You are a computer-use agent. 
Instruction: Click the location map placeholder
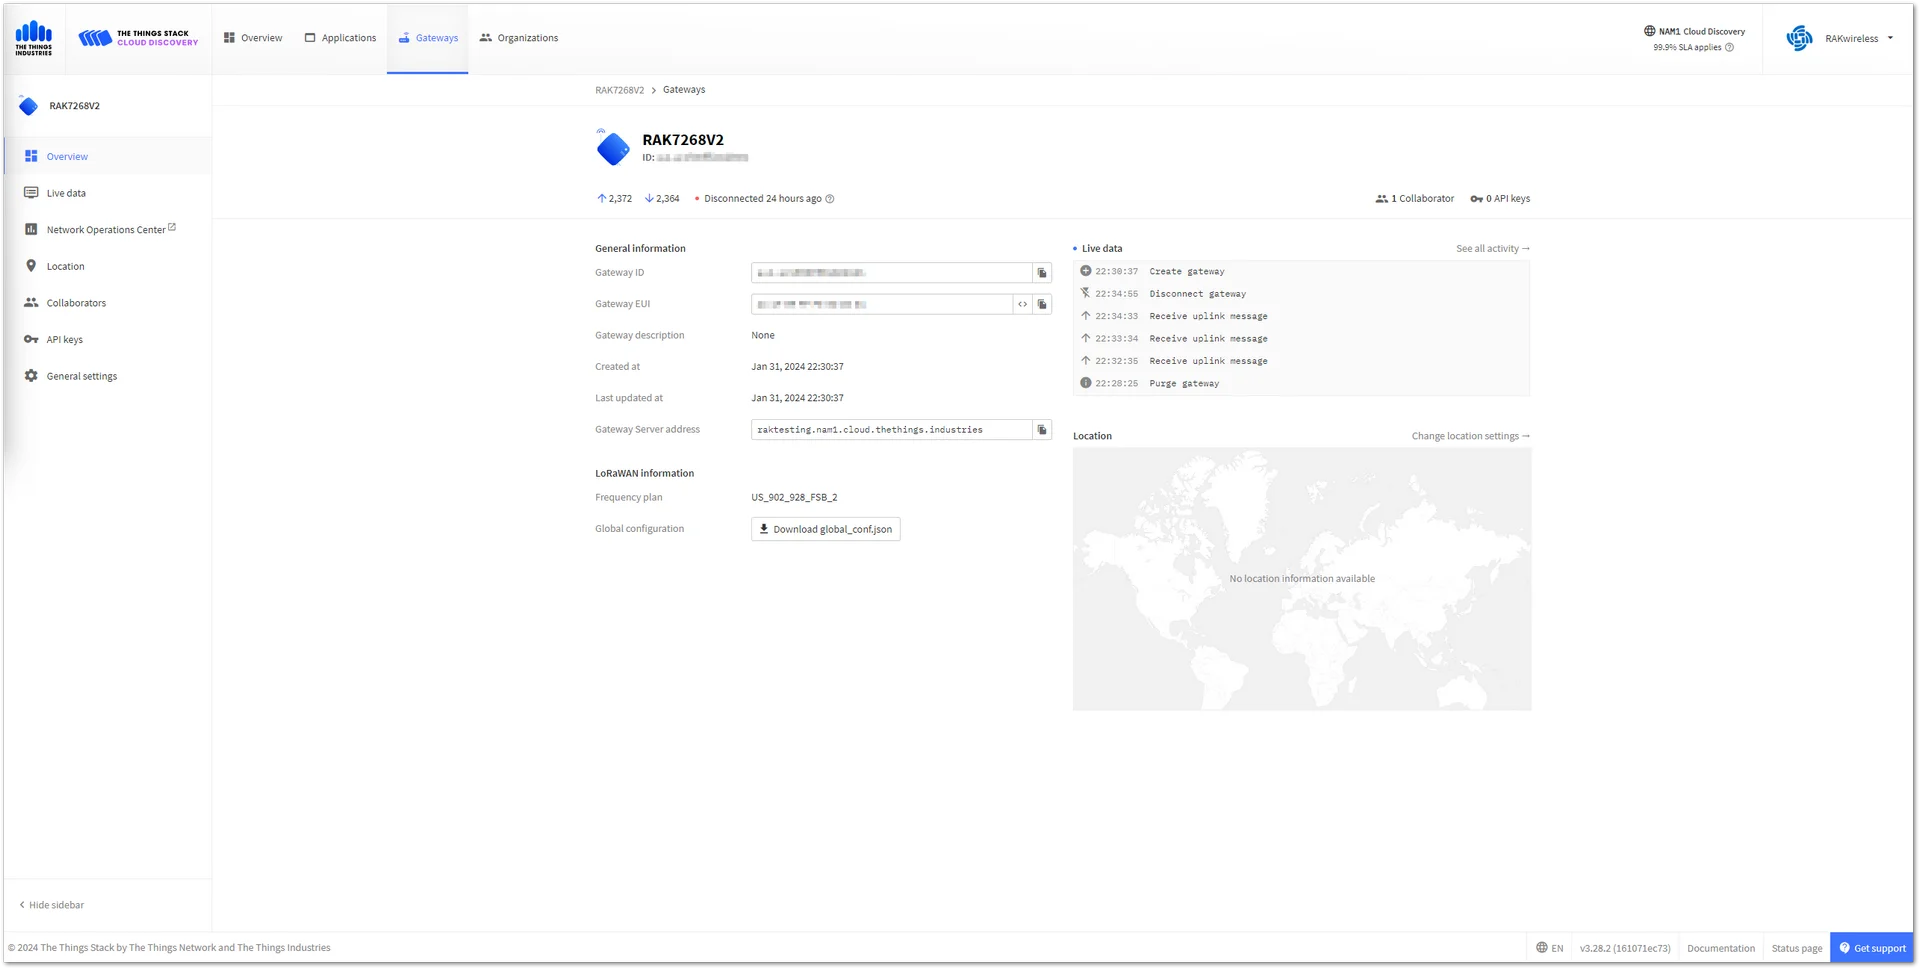point(1302,579)
